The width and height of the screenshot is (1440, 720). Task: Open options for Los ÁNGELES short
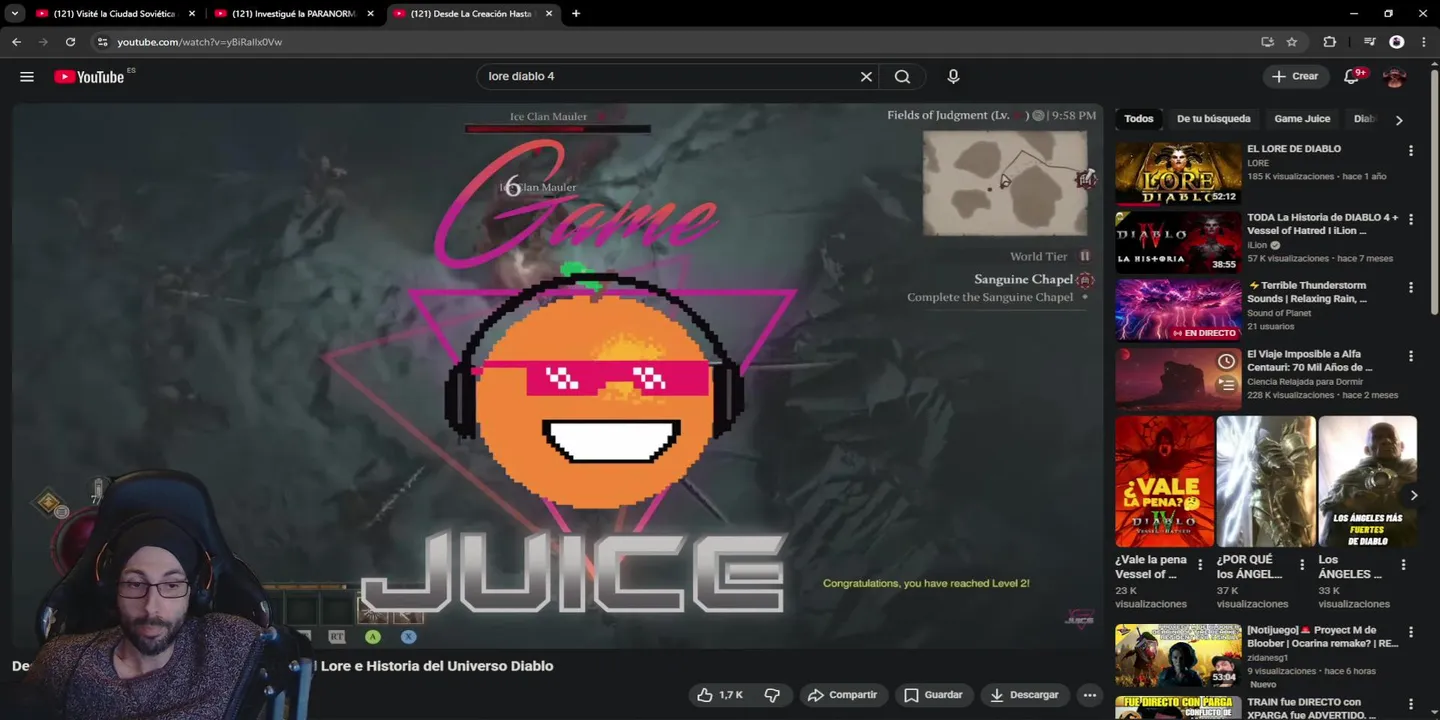tap(1403, 565)
